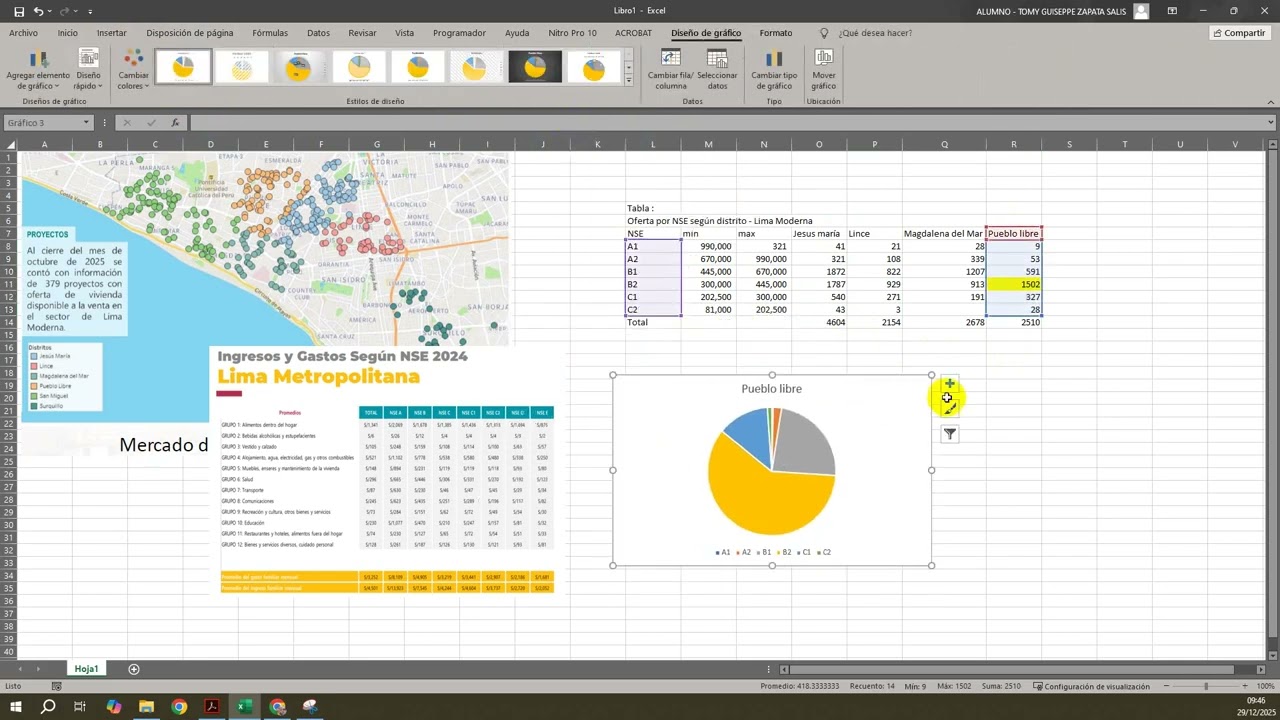Click the Select All corner triangle
Image resolution: width=1280 pixels, height=720 pixels.
pos(9,145)
